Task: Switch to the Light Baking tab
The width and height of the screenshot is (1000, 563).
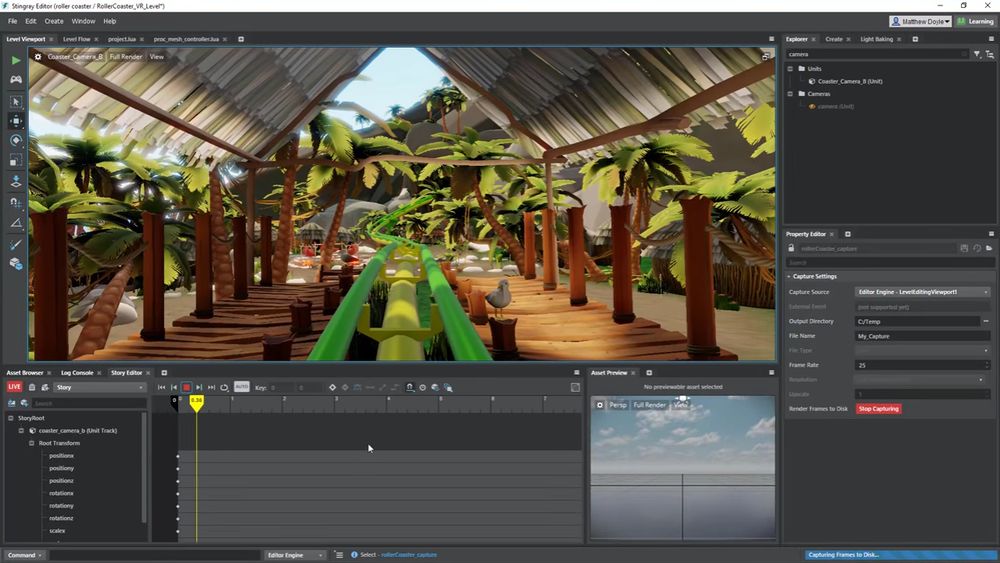Action: (x=876, y=39)
